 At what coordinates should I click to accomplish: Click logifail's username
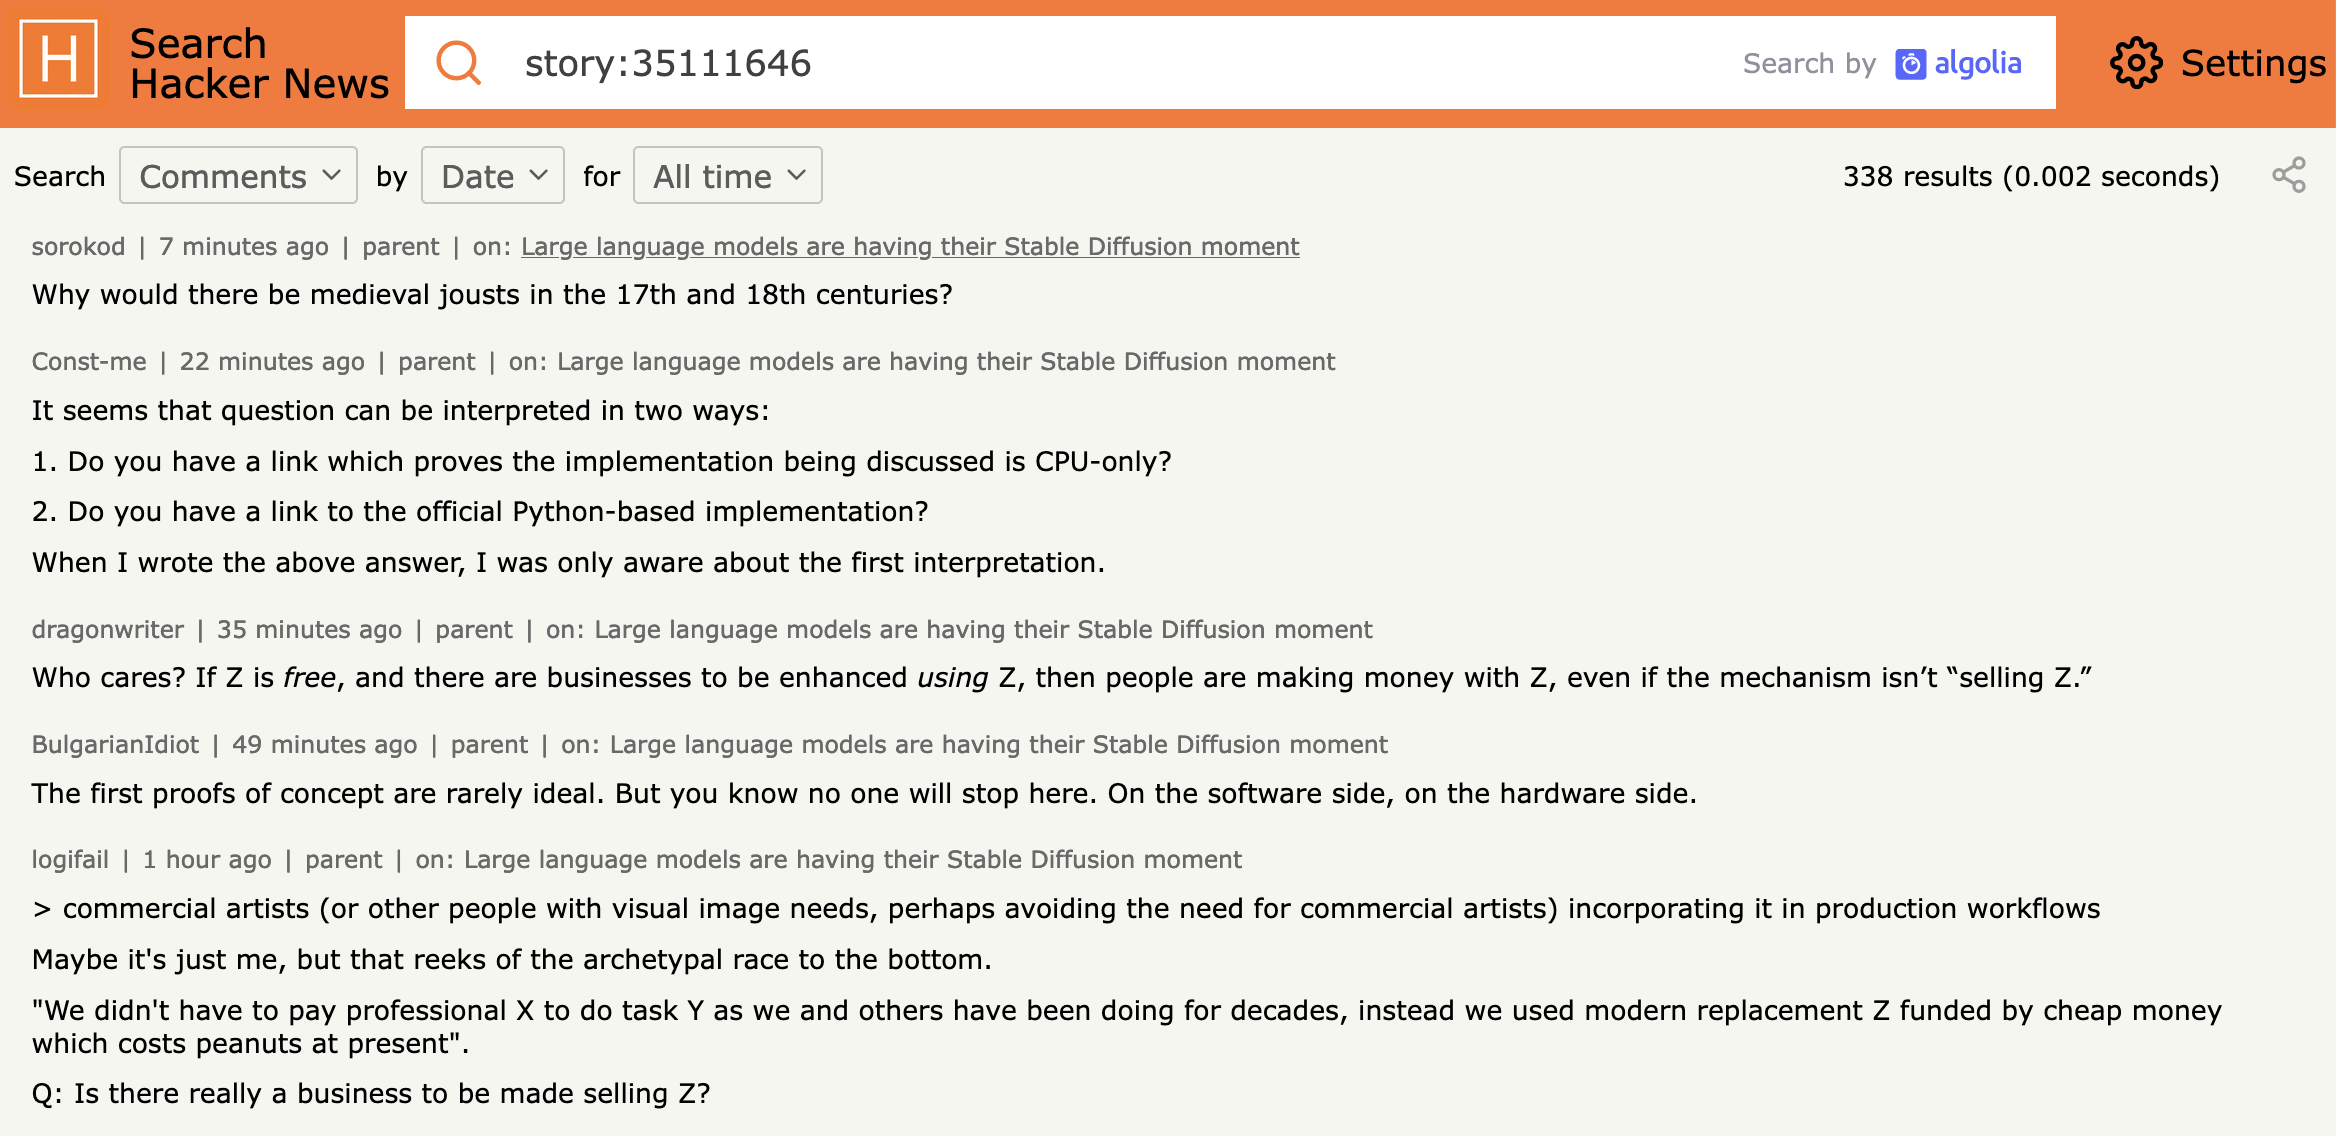pos(71,859)
